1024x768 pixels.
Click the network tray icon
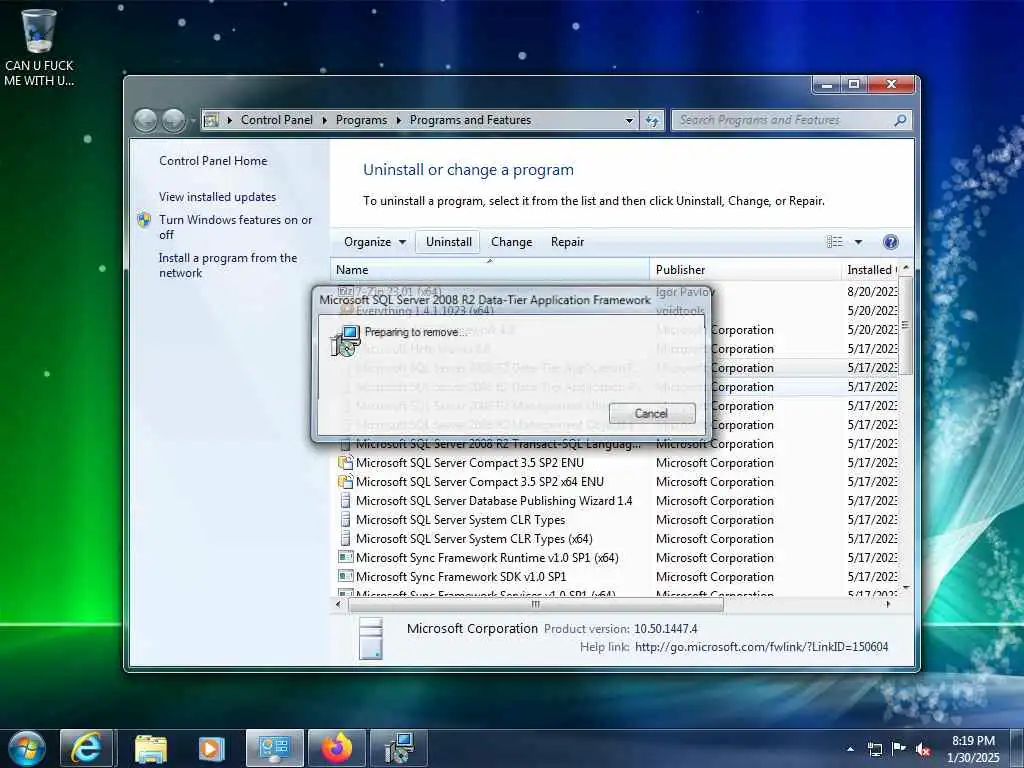click(x=874, y=750)
